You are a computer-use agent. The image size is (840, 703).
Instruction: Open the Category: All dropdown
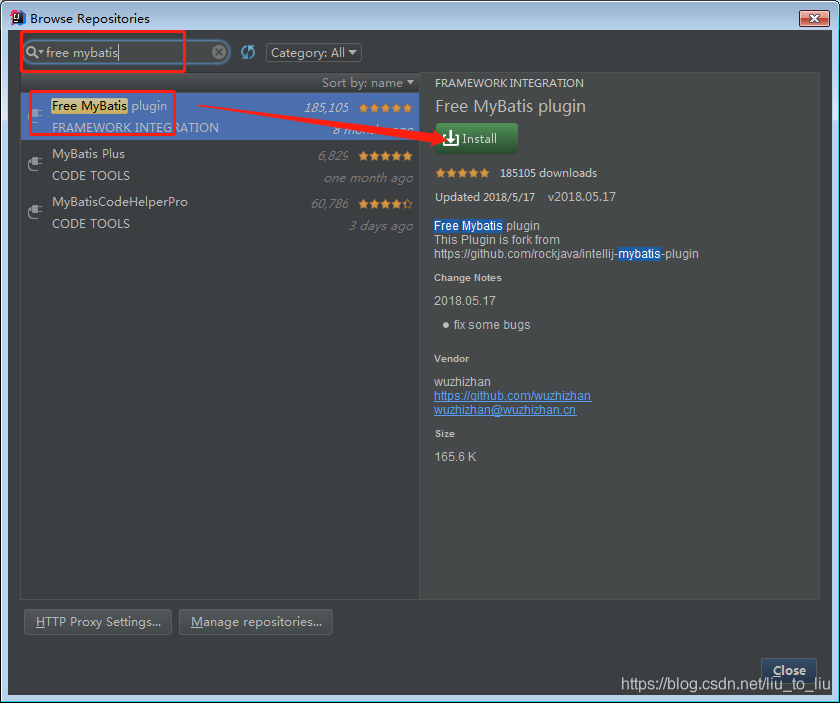point(313,53)
